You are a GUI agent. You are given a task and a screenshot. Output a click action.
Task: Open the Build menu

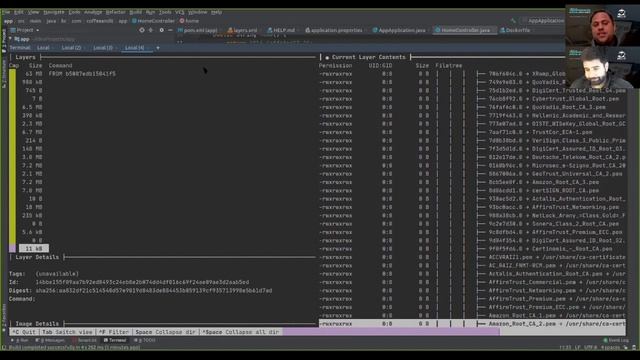(x=136, y=12)
